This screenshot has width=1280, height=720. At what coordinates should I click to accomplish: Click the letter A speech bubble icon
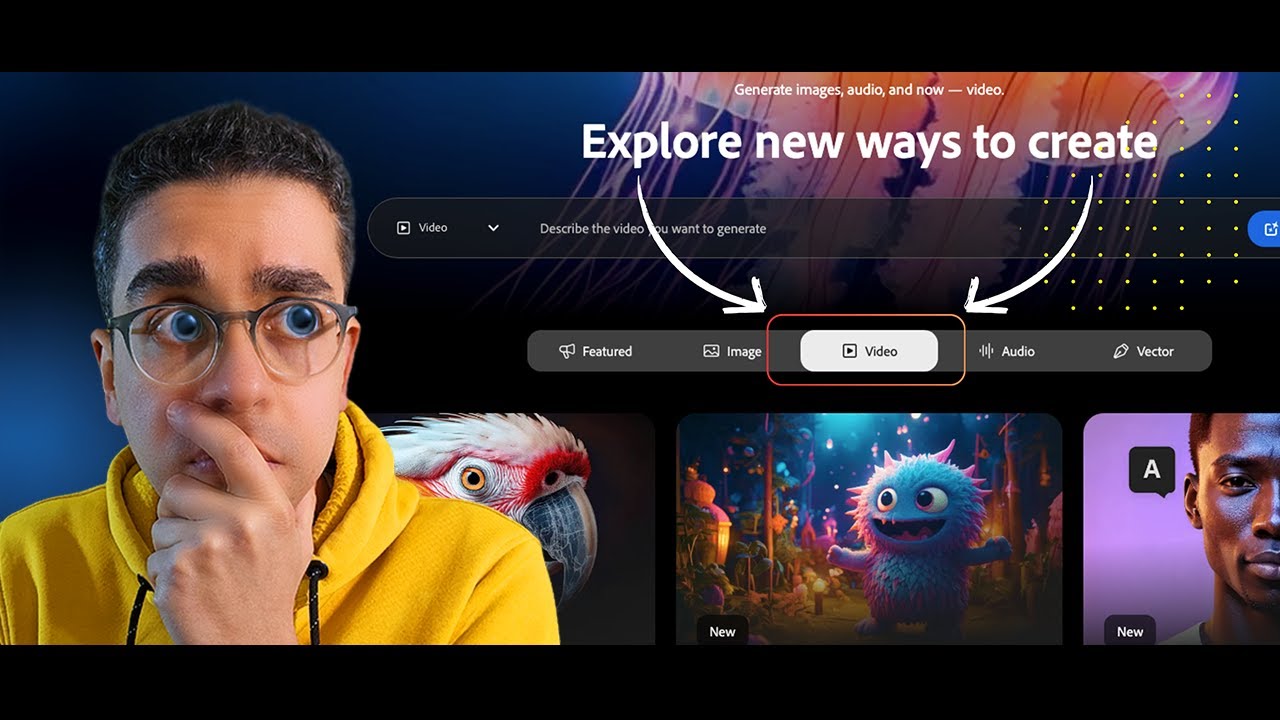point(1152,469)
